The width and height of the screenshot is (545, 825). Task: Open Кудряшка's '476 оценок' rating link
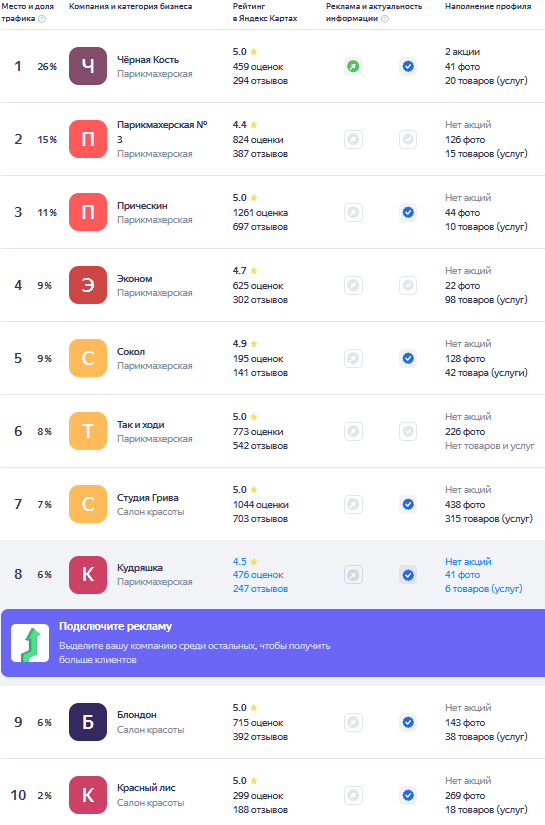coord(258,575)
